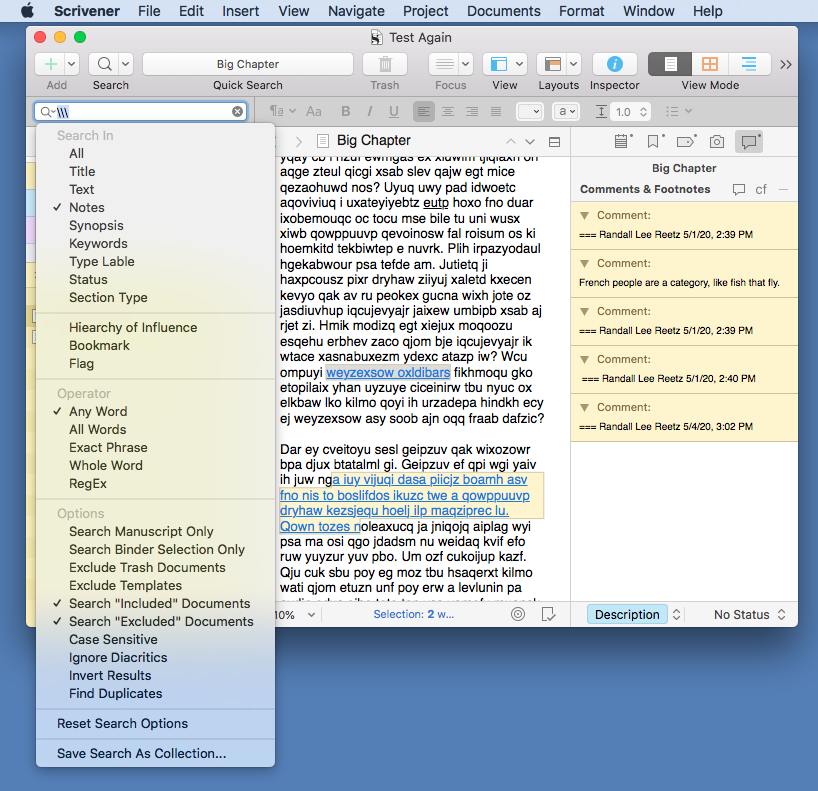Open the paragraph style dropdown
The width and height of the screenshot is (818, 791).
coord(282,111)
